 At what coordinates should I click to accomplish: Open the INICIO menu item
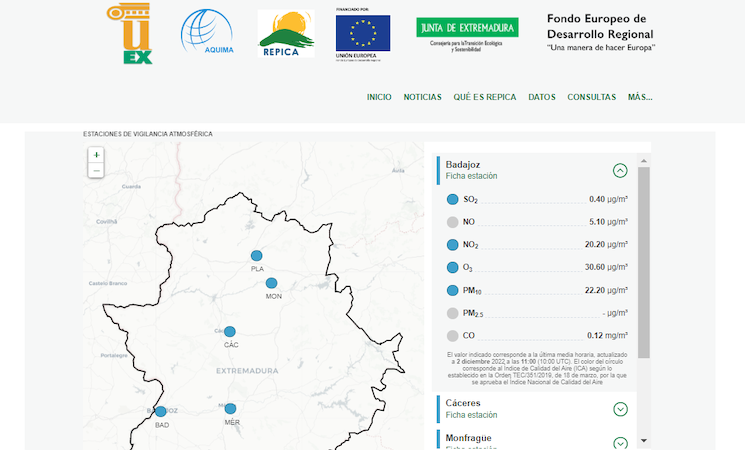point(379,97)
